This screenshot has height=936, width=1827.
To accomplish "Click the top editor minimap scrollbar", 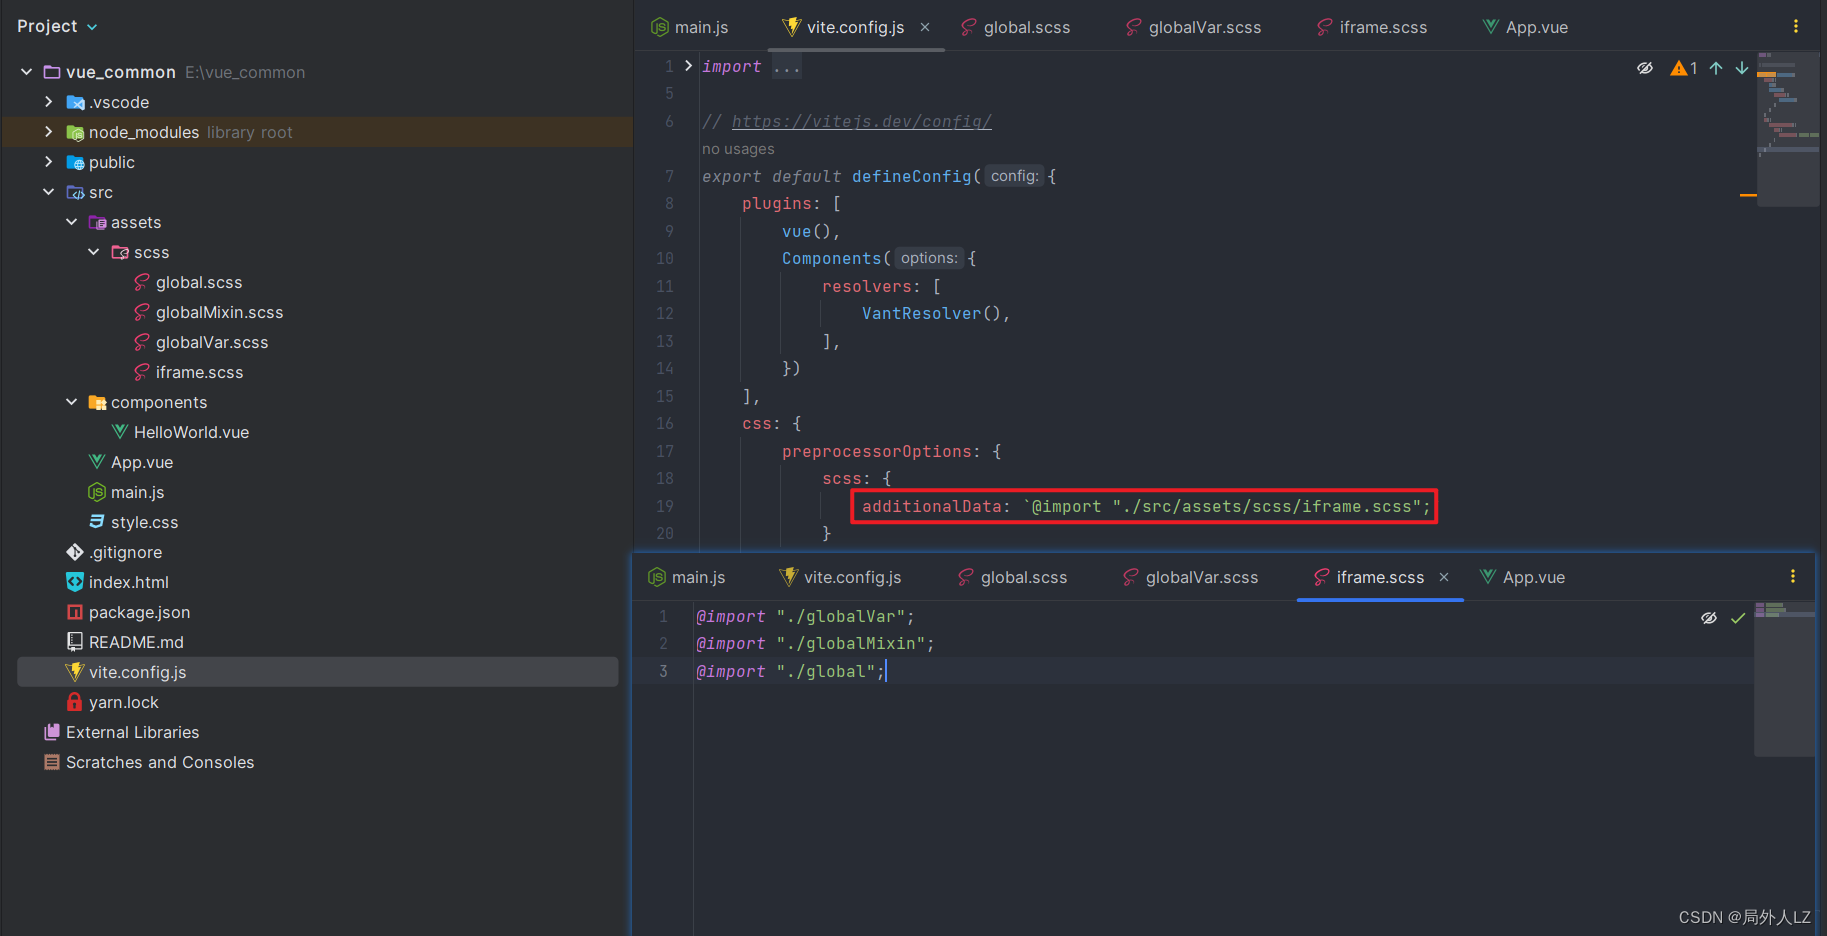I will pos(1788,128).
